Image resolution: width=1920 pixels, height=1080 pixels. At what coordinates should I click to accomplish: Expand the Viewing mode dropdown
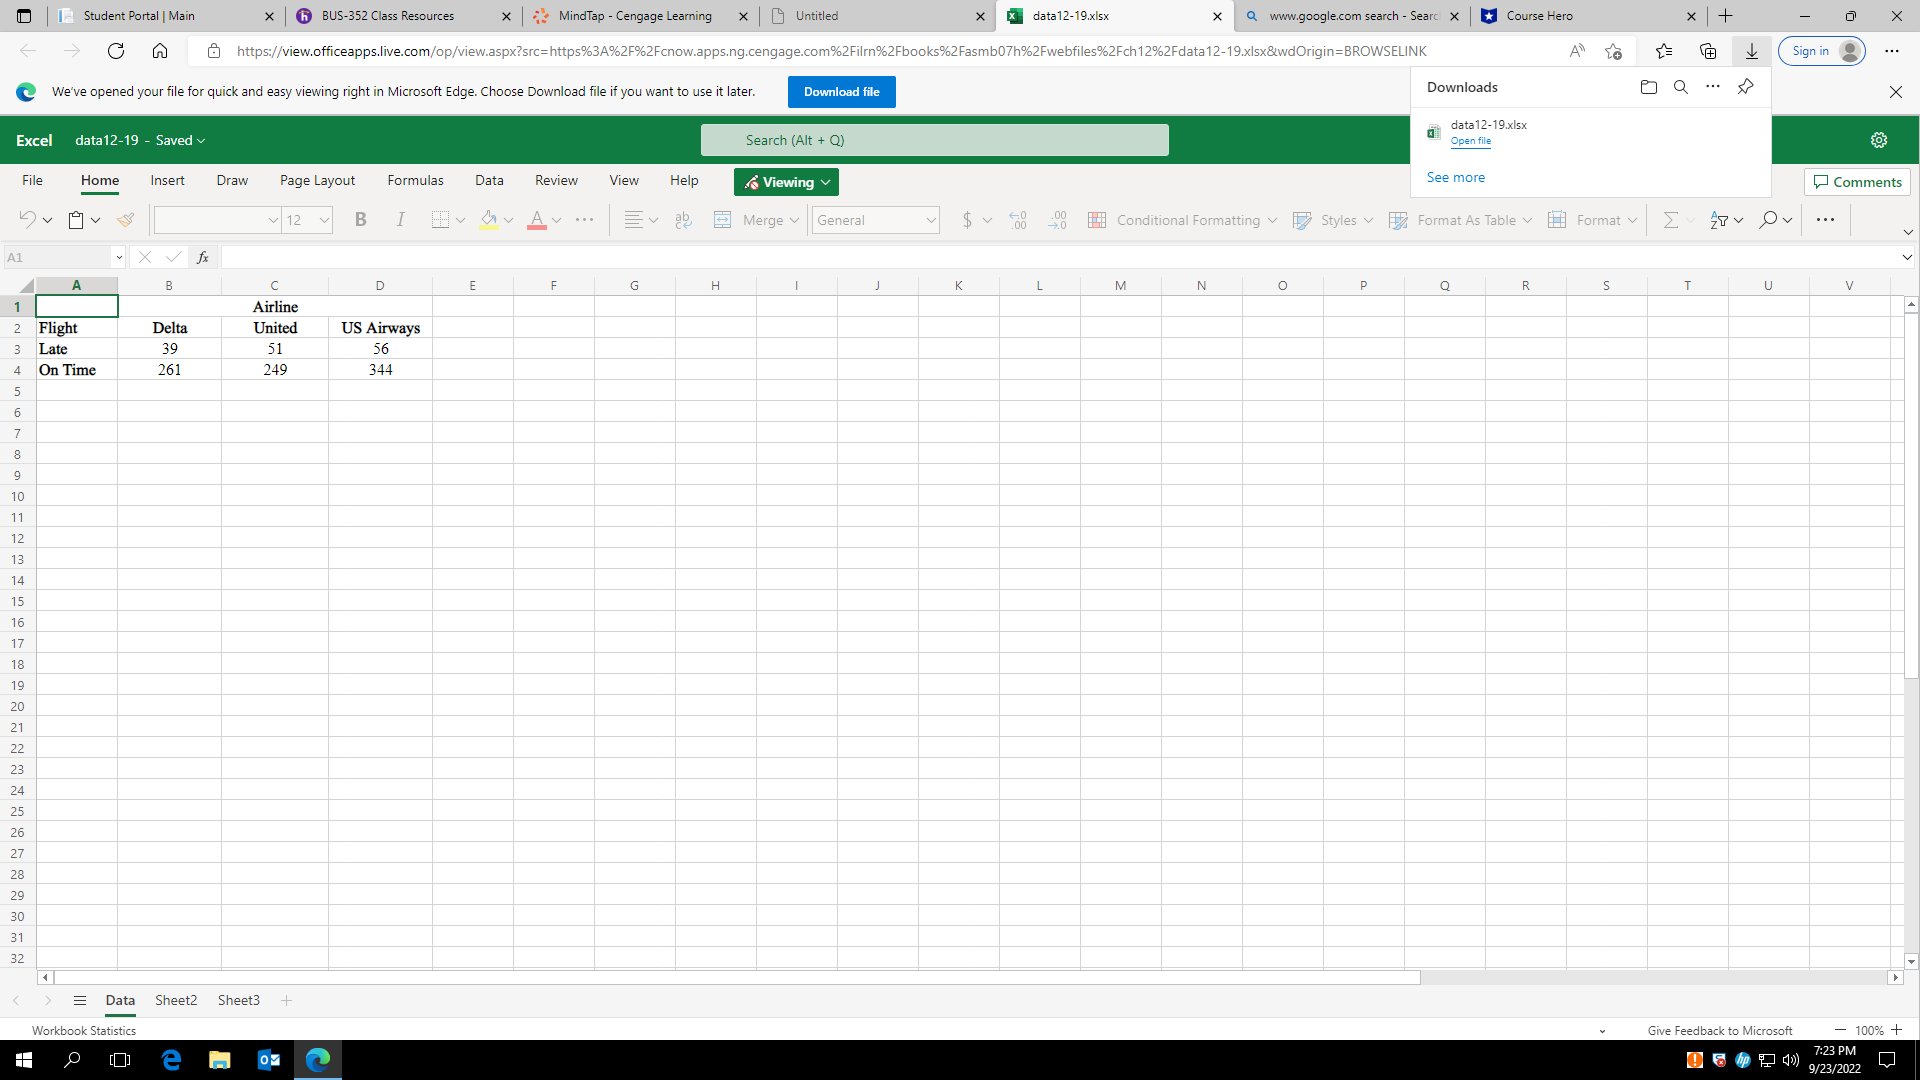tap(786, 182)
